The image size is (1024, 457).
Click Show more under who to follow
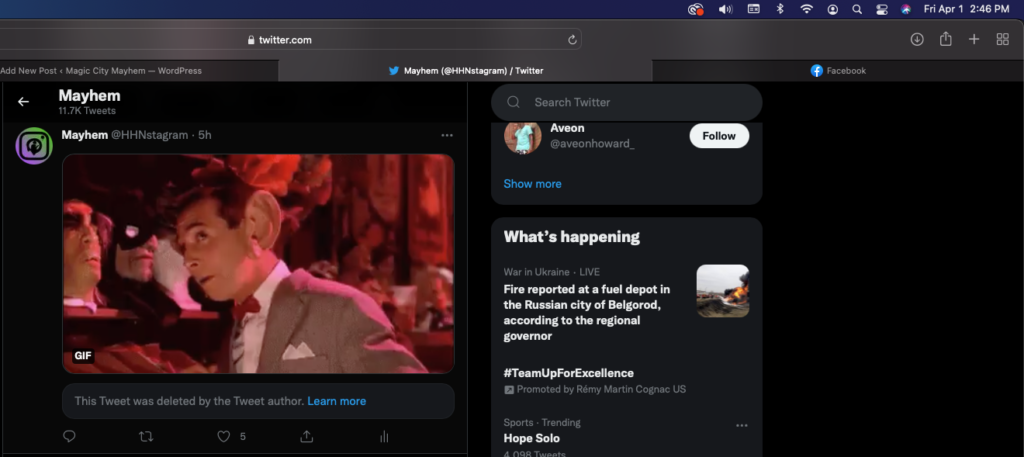click(532, 184)
